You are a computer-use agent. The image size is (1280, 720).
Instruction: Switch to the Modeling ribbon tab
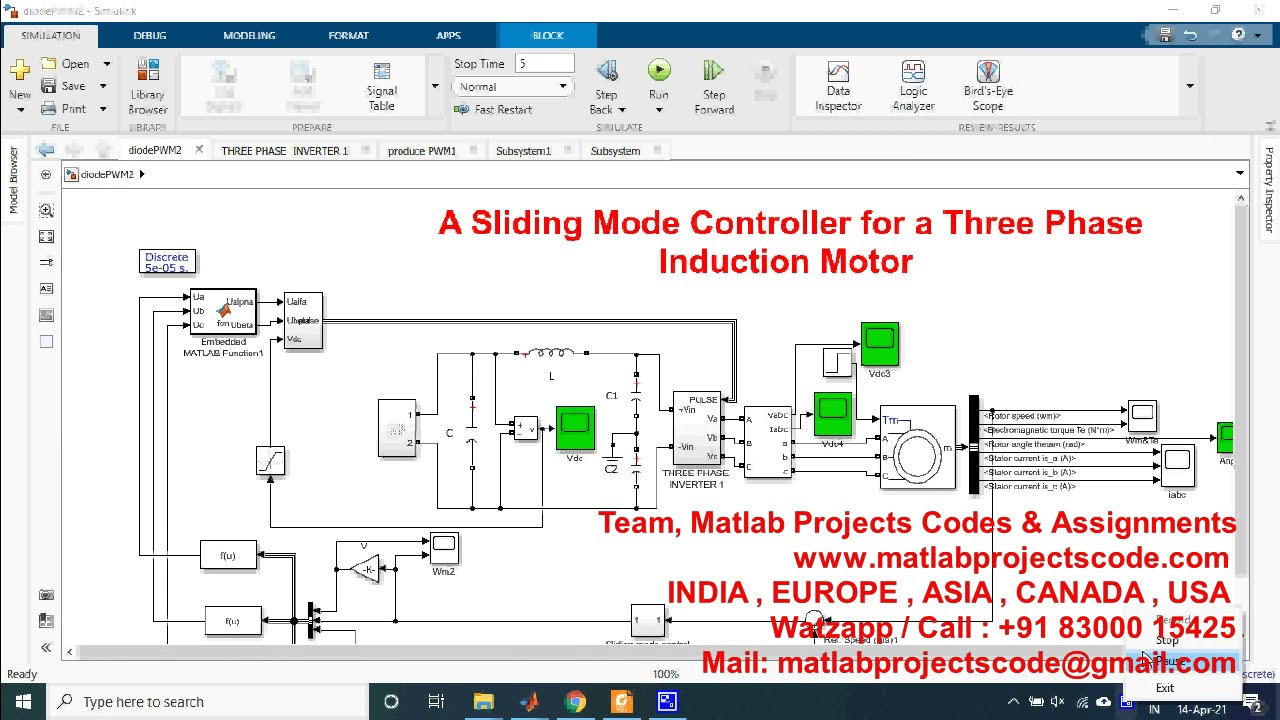[249, 35]
